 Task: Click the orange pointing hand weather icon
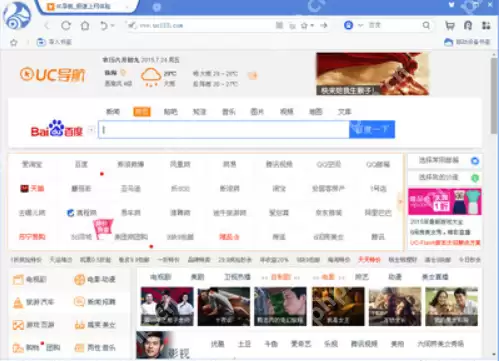coord(253,76)
